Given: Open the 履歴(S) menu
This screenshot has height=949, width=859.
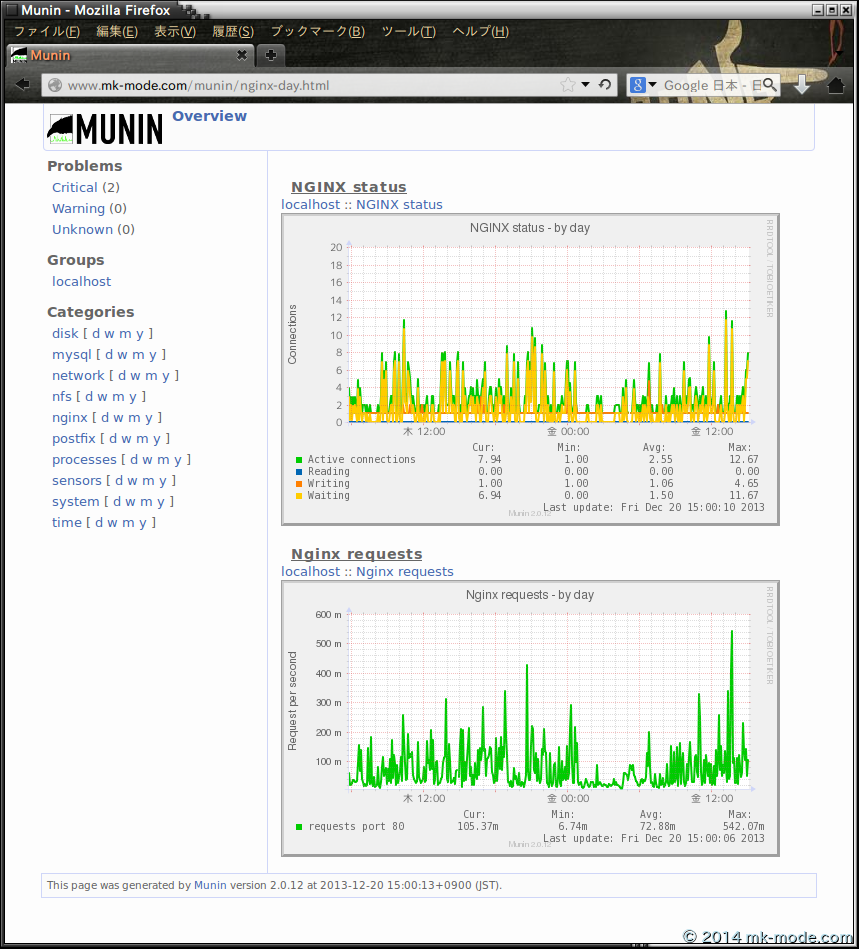Looking at the screenshot, I should [232, 31].
